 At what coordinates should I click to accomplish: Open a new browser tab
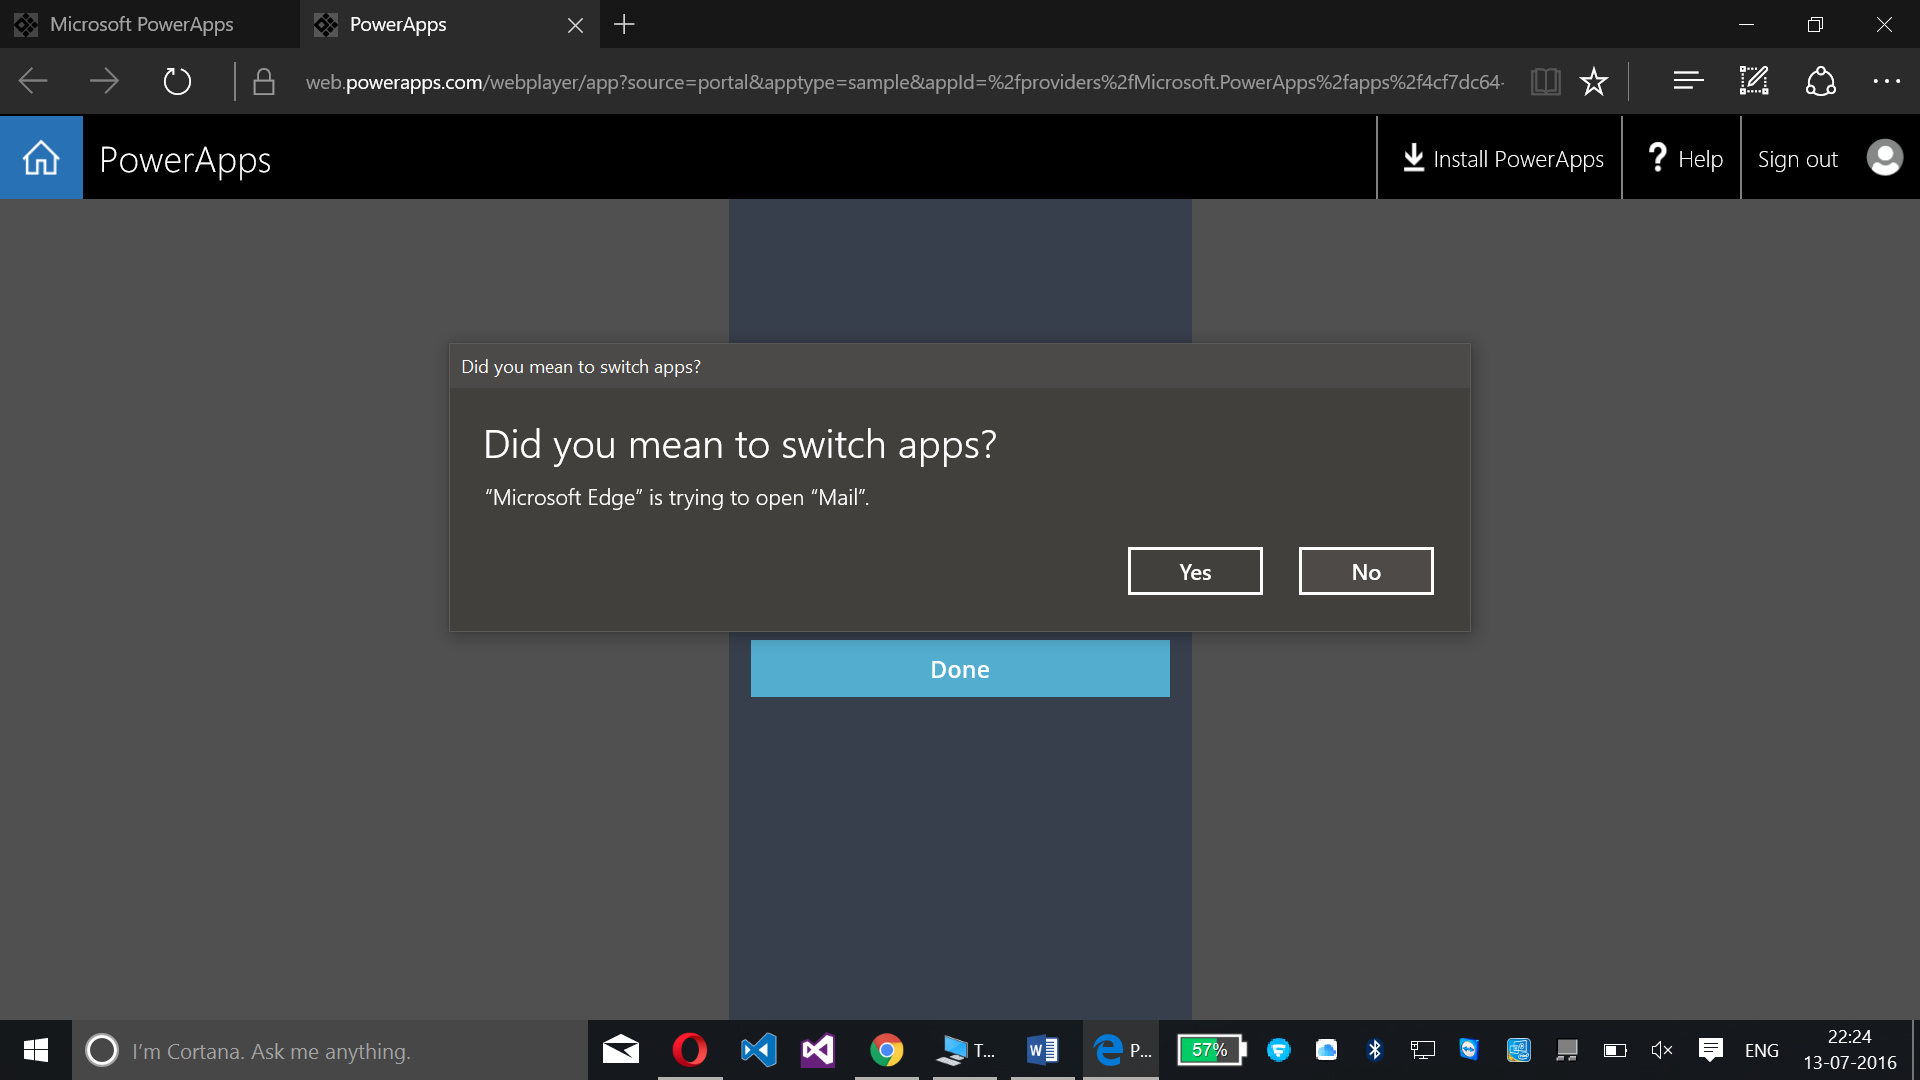pyautogui.click(x=624, y=24)
